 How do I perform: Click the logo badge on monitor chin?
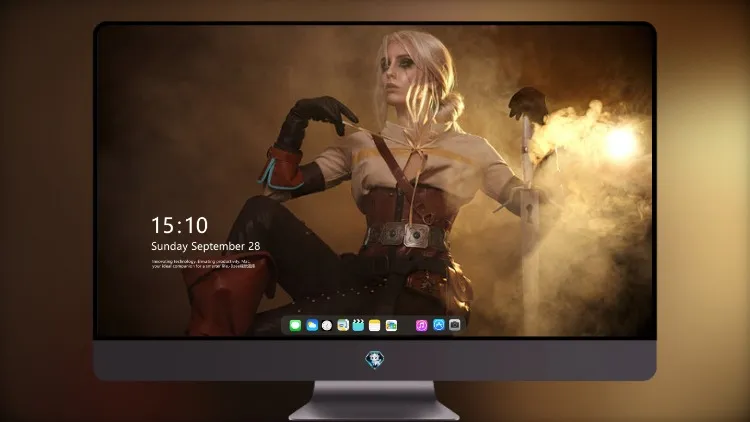(375, 360)
